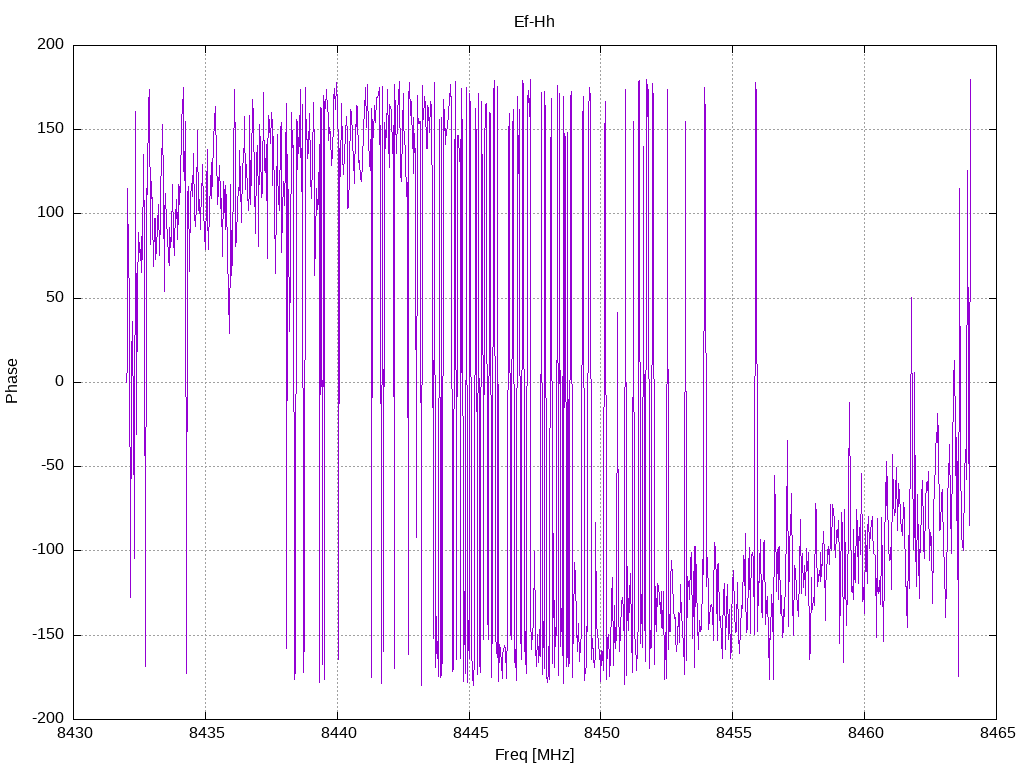1024x768 pixels.
Task: Click the 'Freq [MHz]' x-axis label
Action: click(x=534, y=755)
